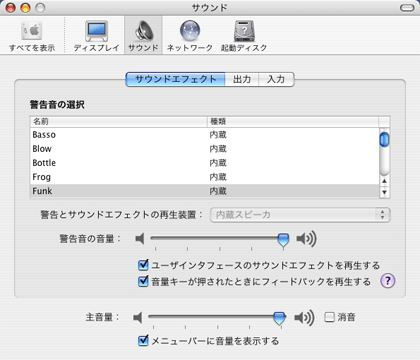This screenshot has height=360, width=420.
Task: Click the toolbar toggle pill button in title bar
Action: (407, 8)
